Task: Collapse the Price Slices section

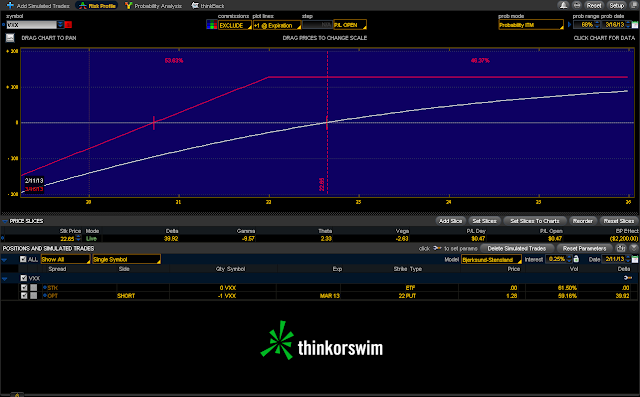Action: (x=5, y=221)
